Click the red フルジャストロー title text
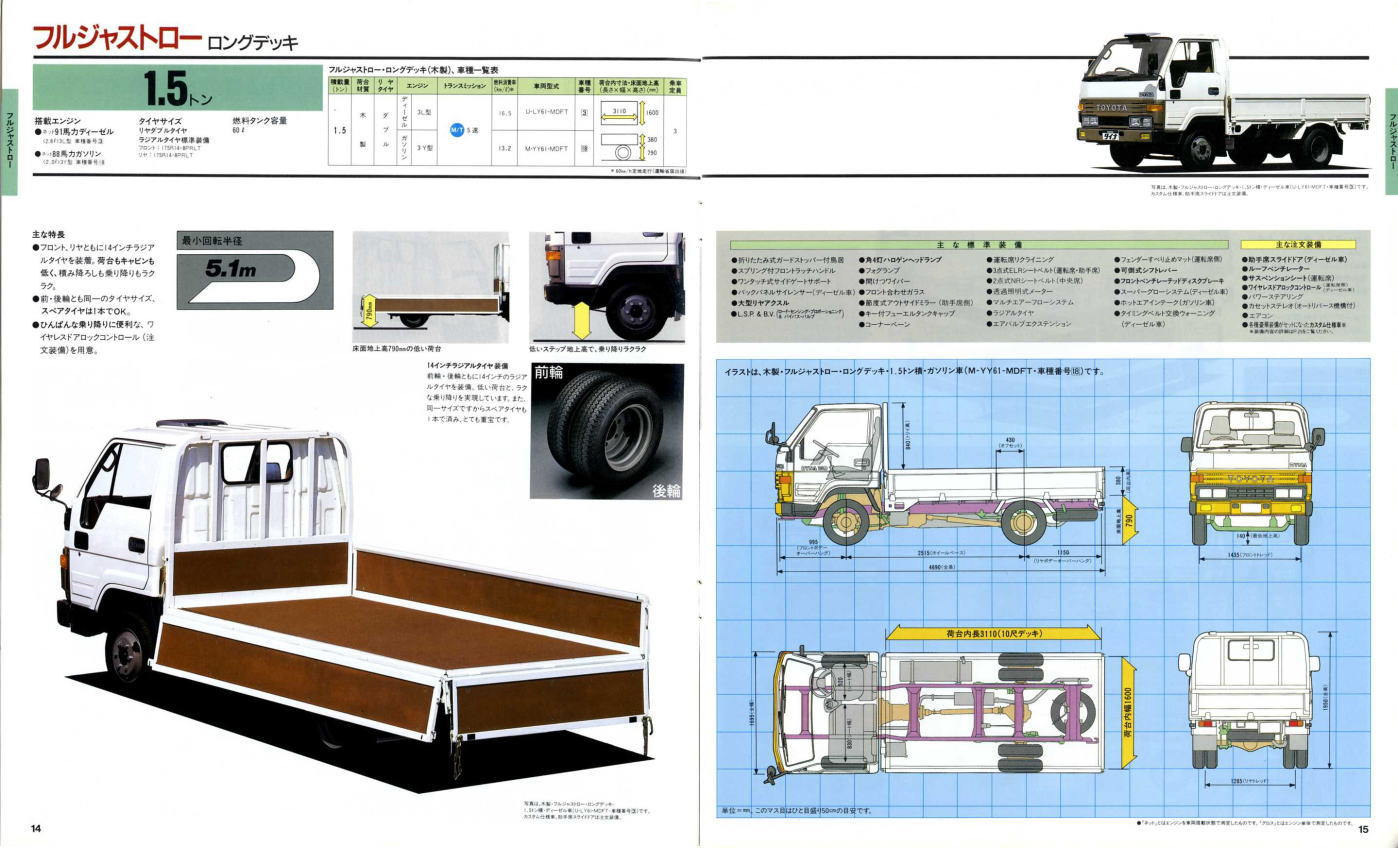The image size is (1398, 848). [117, 40]
